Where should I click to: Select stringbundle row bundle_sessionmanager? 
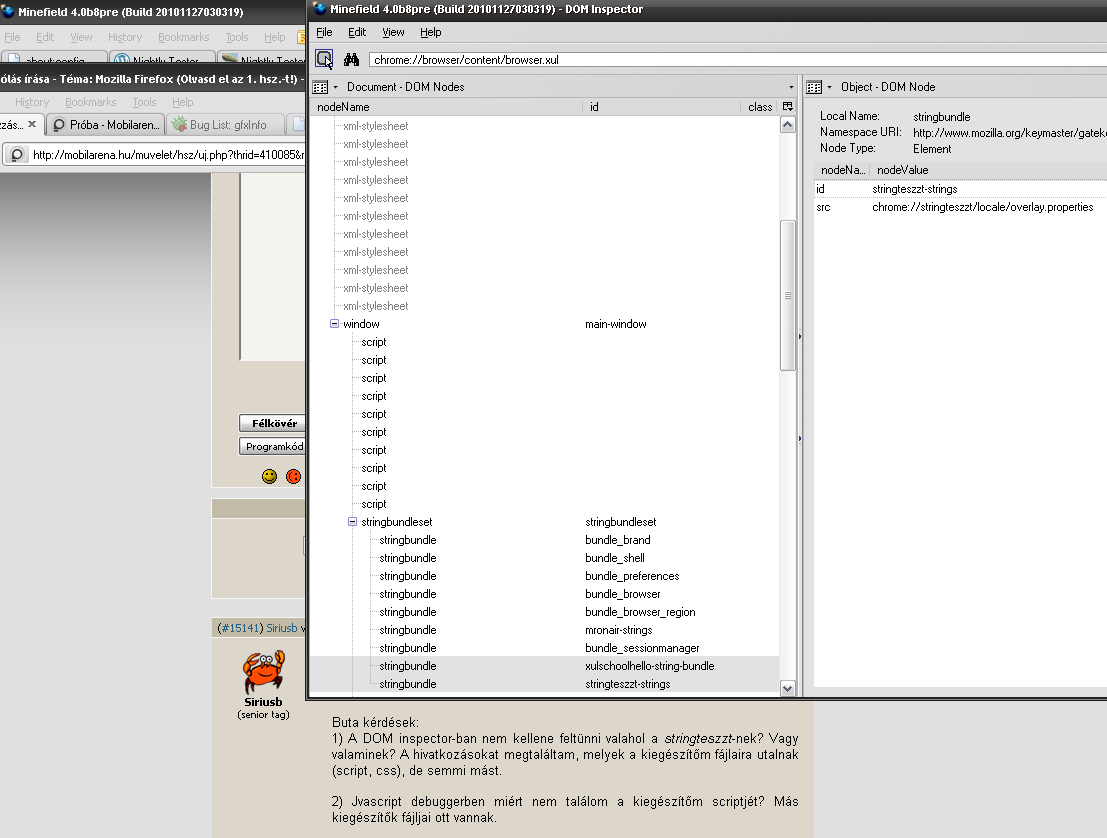pos(544,648)
